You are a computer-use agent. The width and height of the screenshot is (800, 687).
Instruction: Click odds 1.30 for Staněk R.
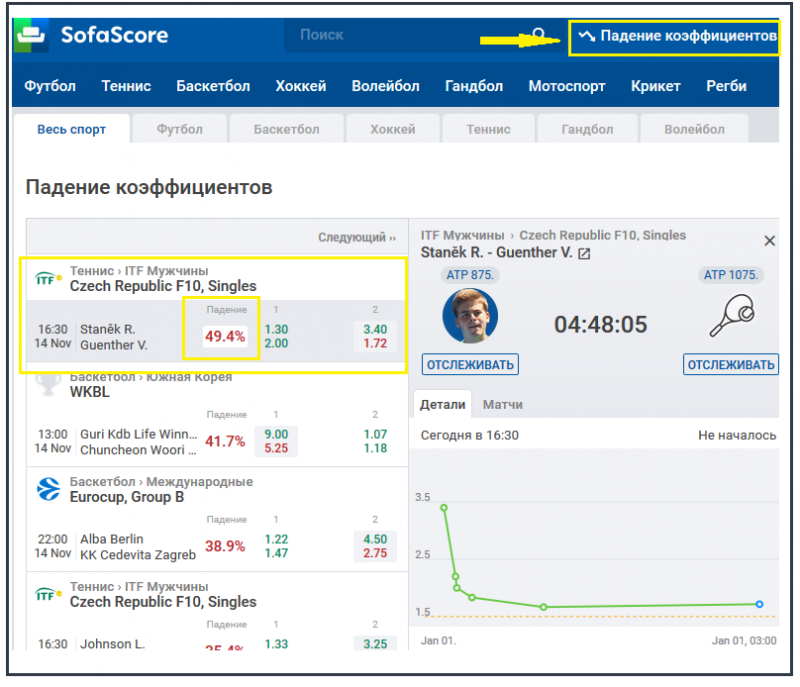pos(276,329)
